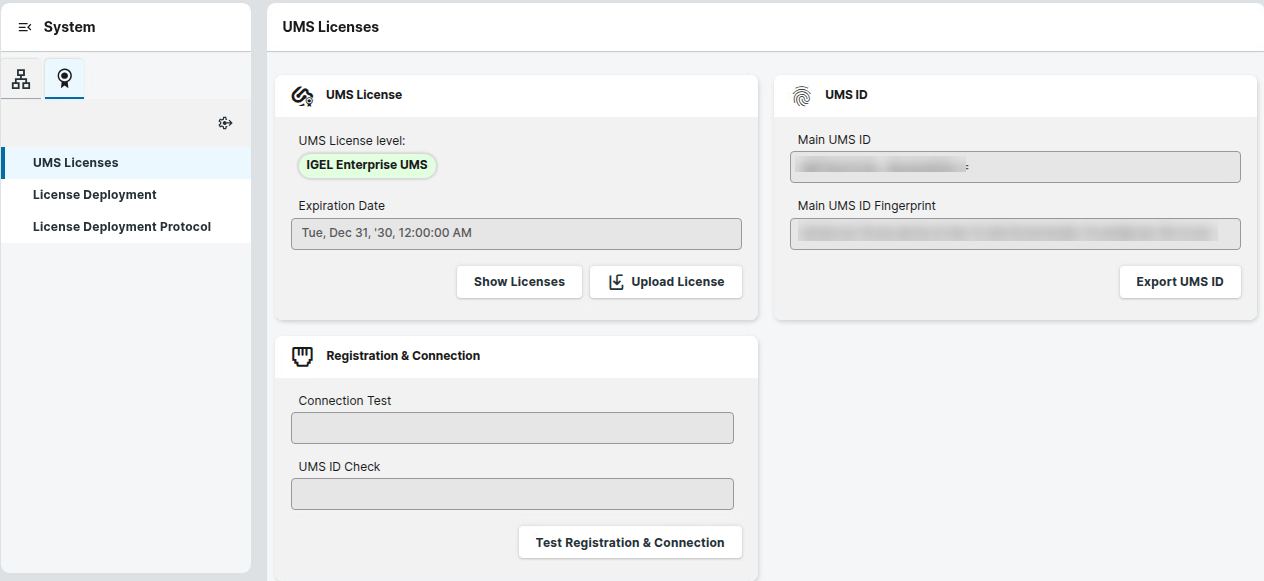Open License Deployment in the sidebar
The image size is (1264, 581).
click(x=95, y=195)
